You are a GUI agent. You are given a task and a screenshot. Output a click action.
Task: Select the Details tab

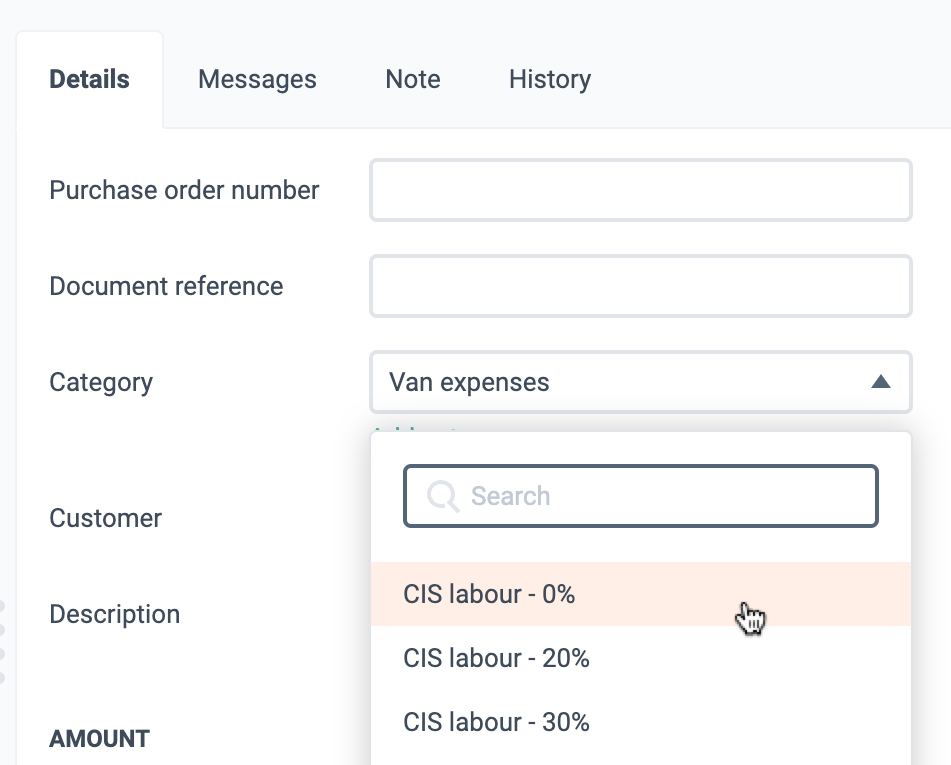pyautogui.click(x=89, y=79)
